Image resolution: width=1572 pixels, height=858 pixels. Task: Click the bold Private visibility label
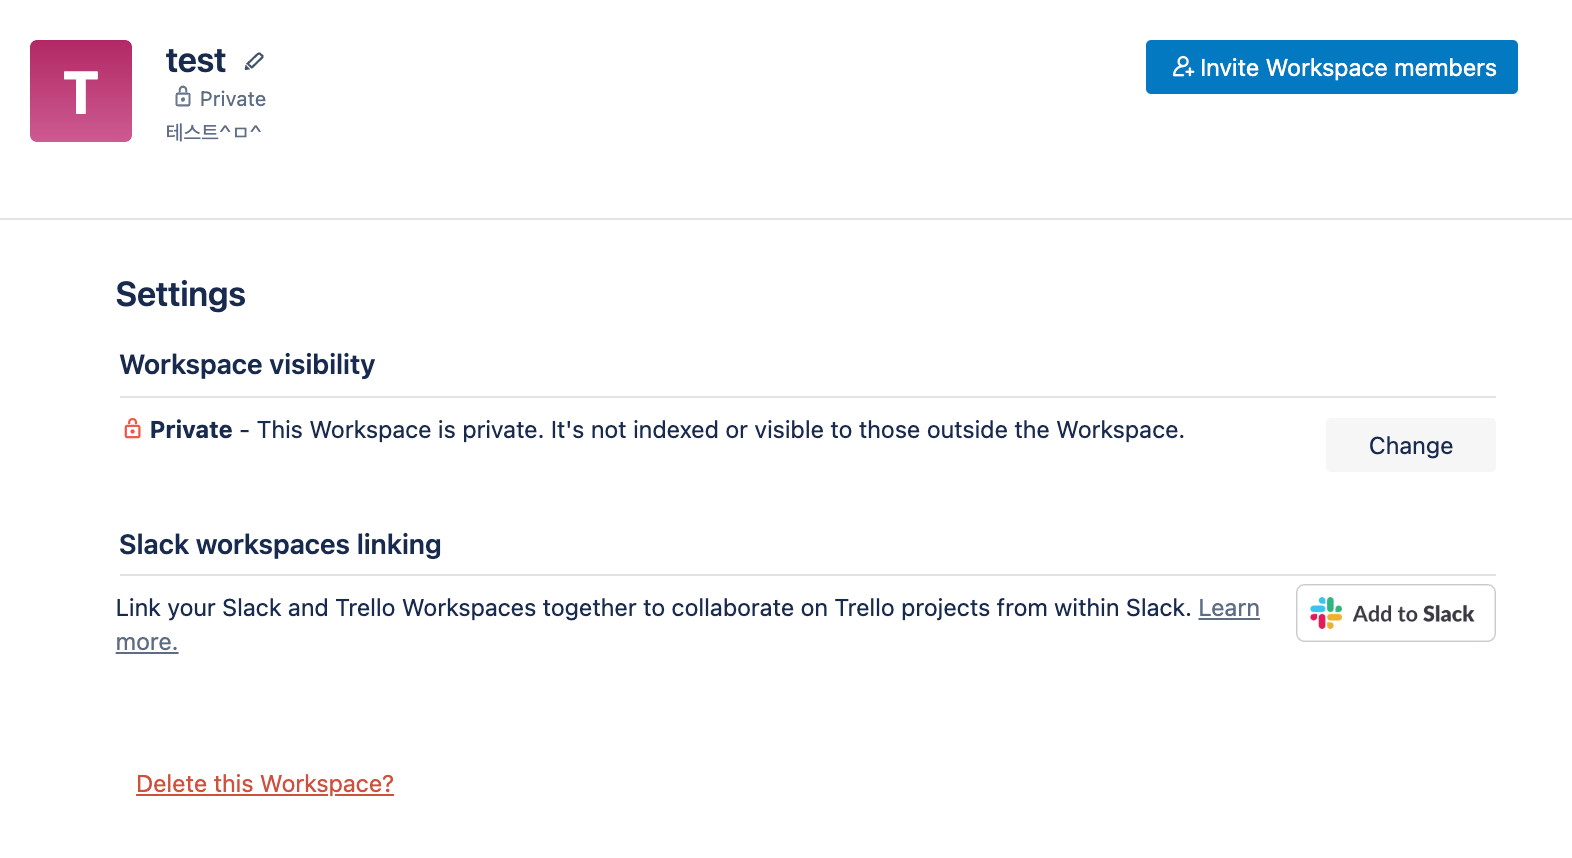tap(191, 430)
